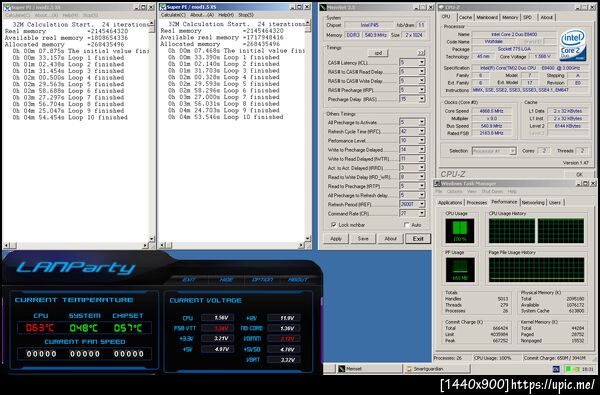Open the Refresh Cycle Time (tRFC) dropdown
This screenshot has width=600, height=395.
pos(421,131)
